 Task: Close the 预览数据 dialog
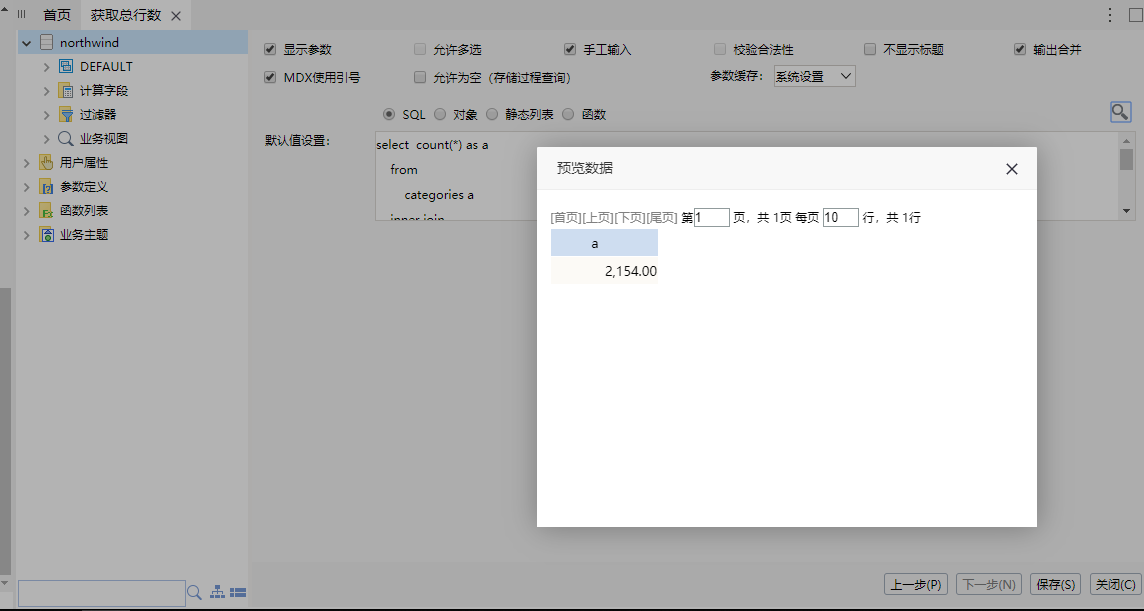(1011, 169)
